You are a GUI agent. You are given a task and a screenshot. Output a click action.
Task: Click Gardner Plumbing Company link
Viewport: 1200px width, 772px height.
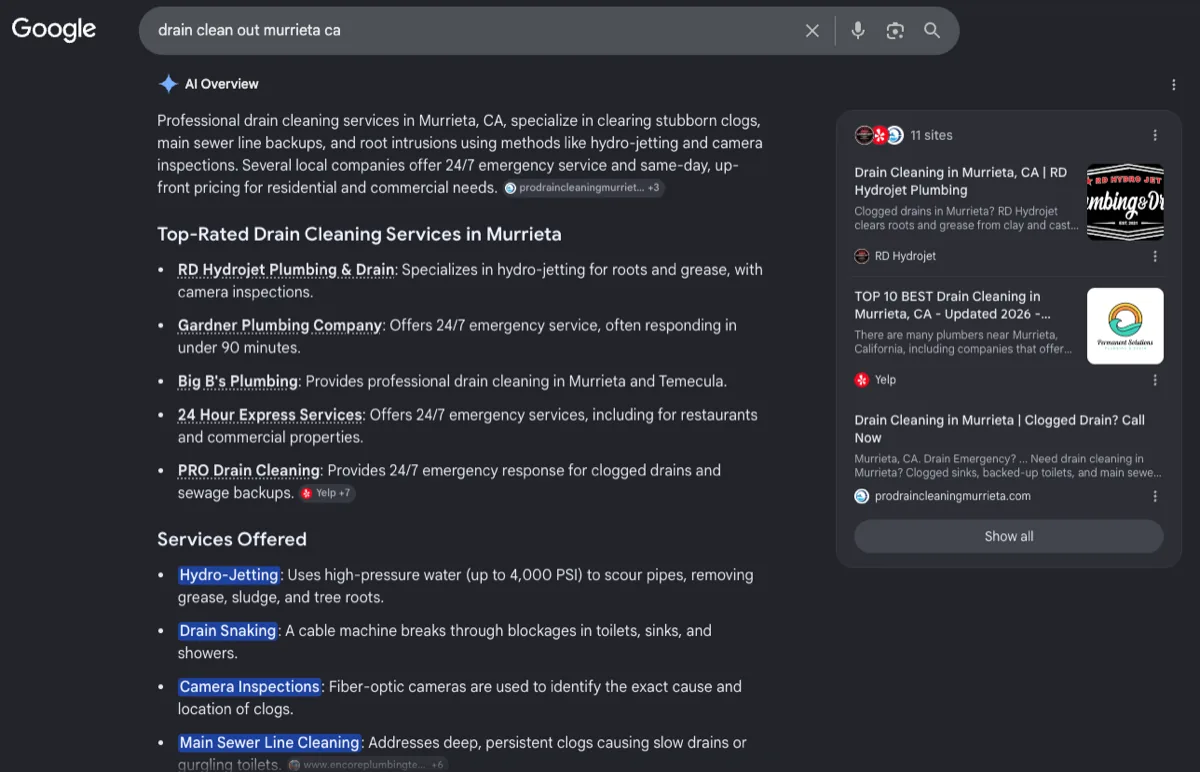tap(280, 325)
